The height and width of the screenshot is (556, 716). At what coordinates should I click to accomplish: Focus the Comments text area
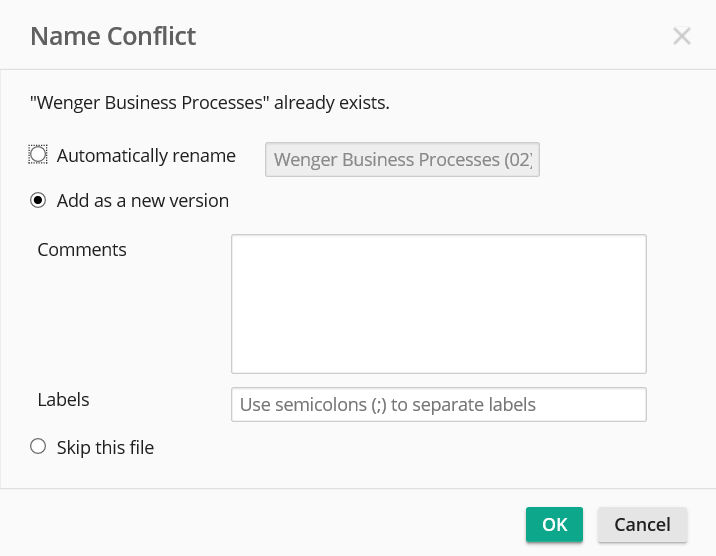pyautogui.click(x=438, y=303)
